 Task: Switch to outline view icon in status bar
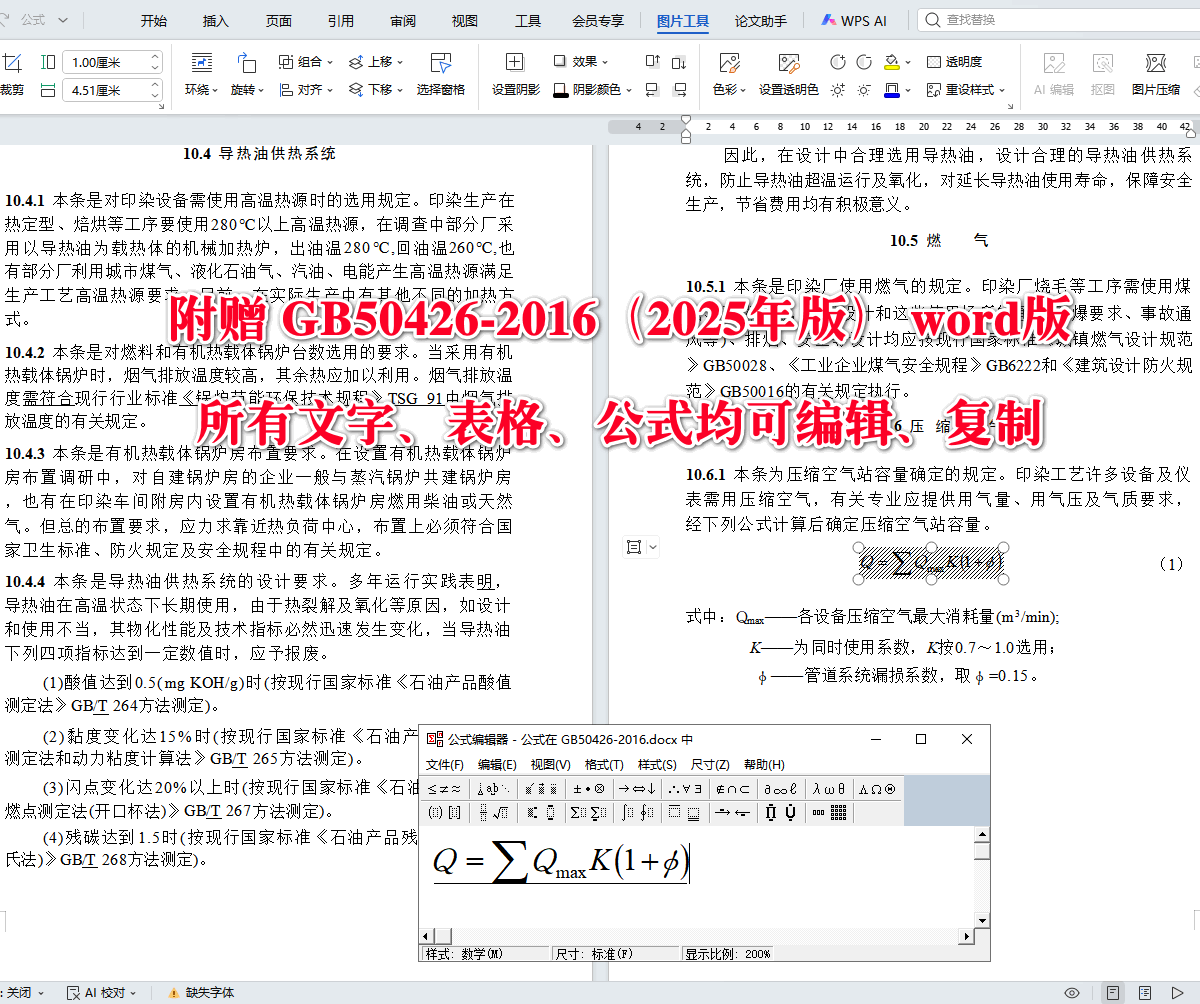1145,993
